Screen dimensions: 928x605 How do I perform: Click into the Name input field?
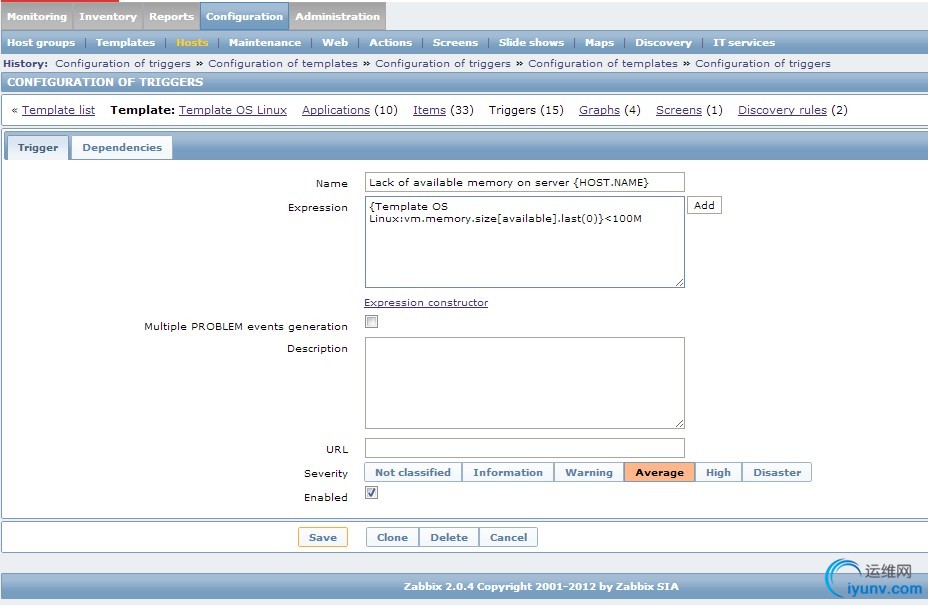pyautogui.click(x=524, y=182)
